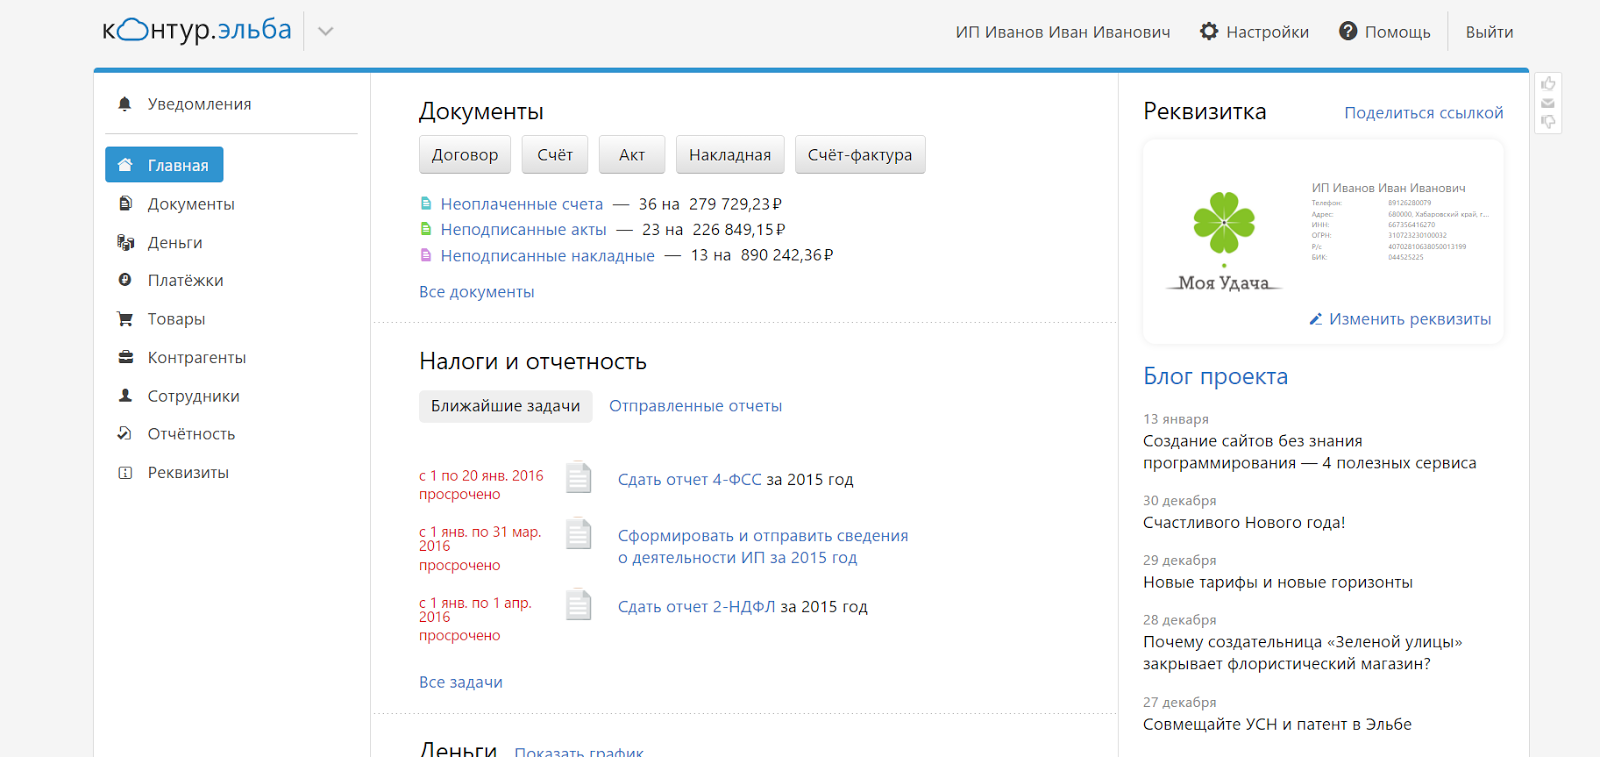Create a new Договор

coord(465,155)
